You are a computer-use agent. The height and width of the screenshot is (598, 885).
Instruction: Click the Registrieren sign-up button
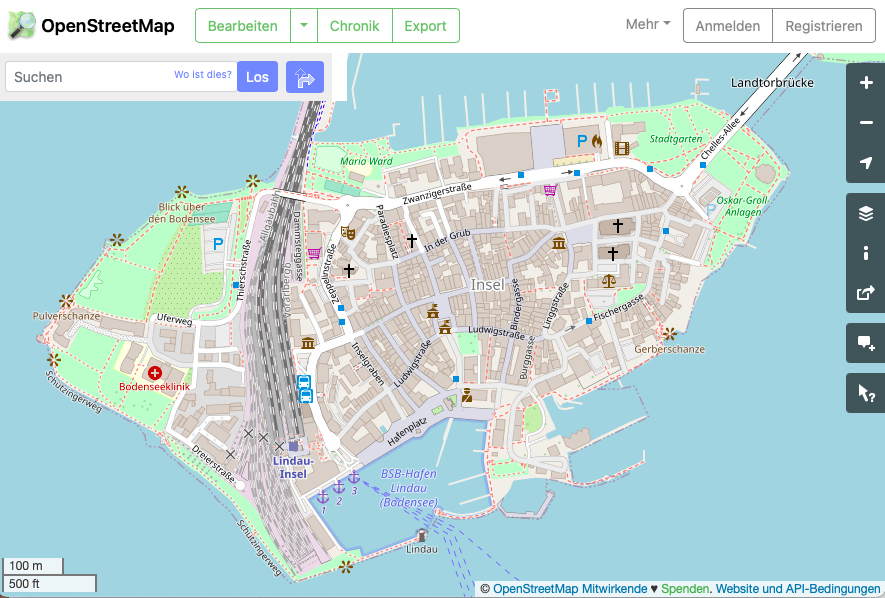pyautogui.click(x=823, y=26)
